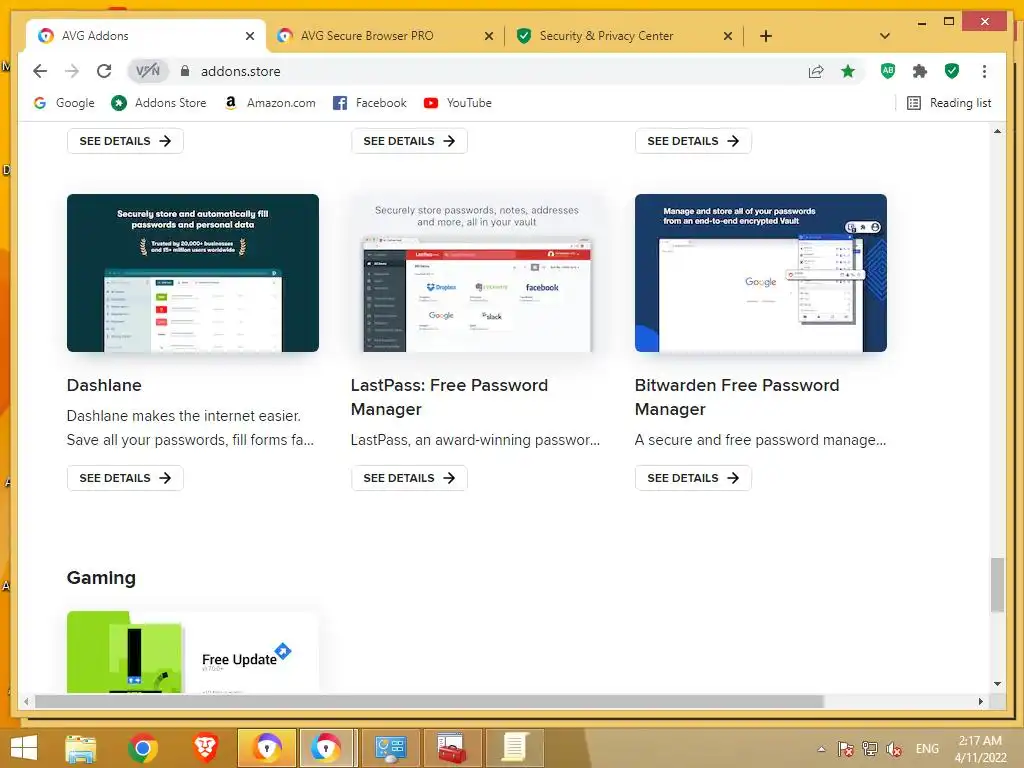Click the horizontal scrollbar thumb

tap(429, 701)
